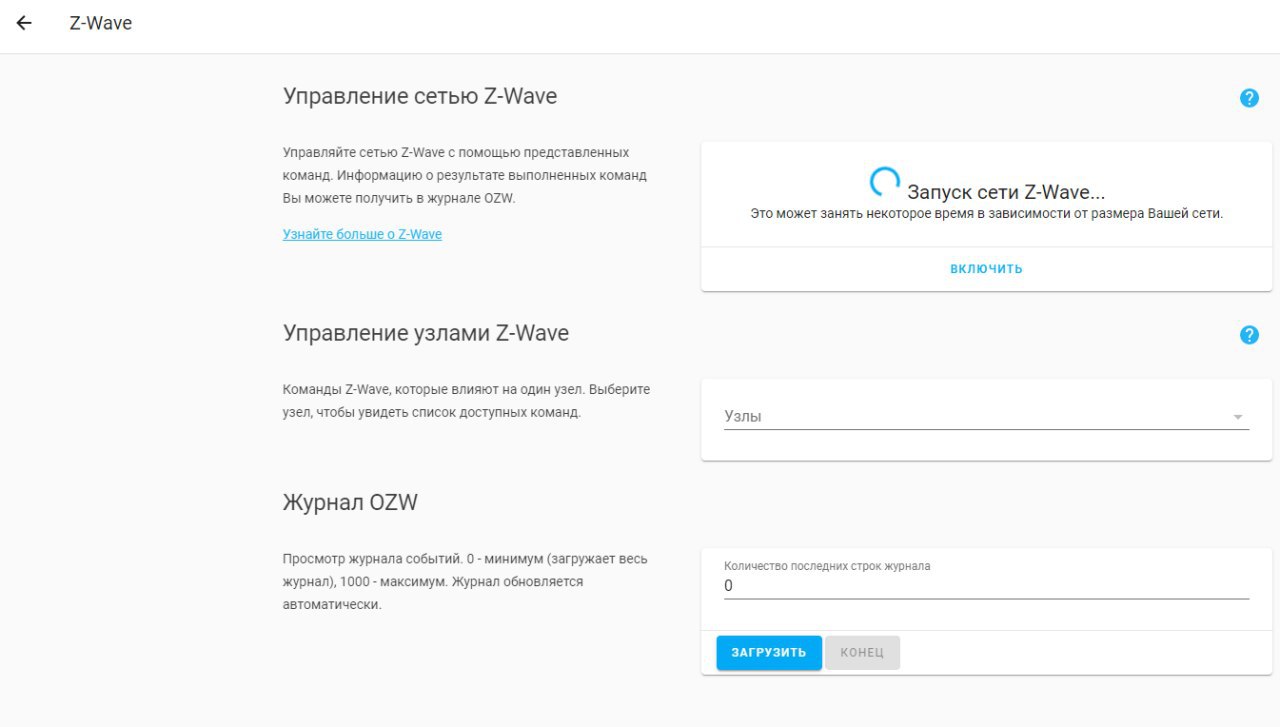Viewport: 1280px width, 727px height.
Task: Click the Журнал OZW heading
Action: tap(350, 503)
